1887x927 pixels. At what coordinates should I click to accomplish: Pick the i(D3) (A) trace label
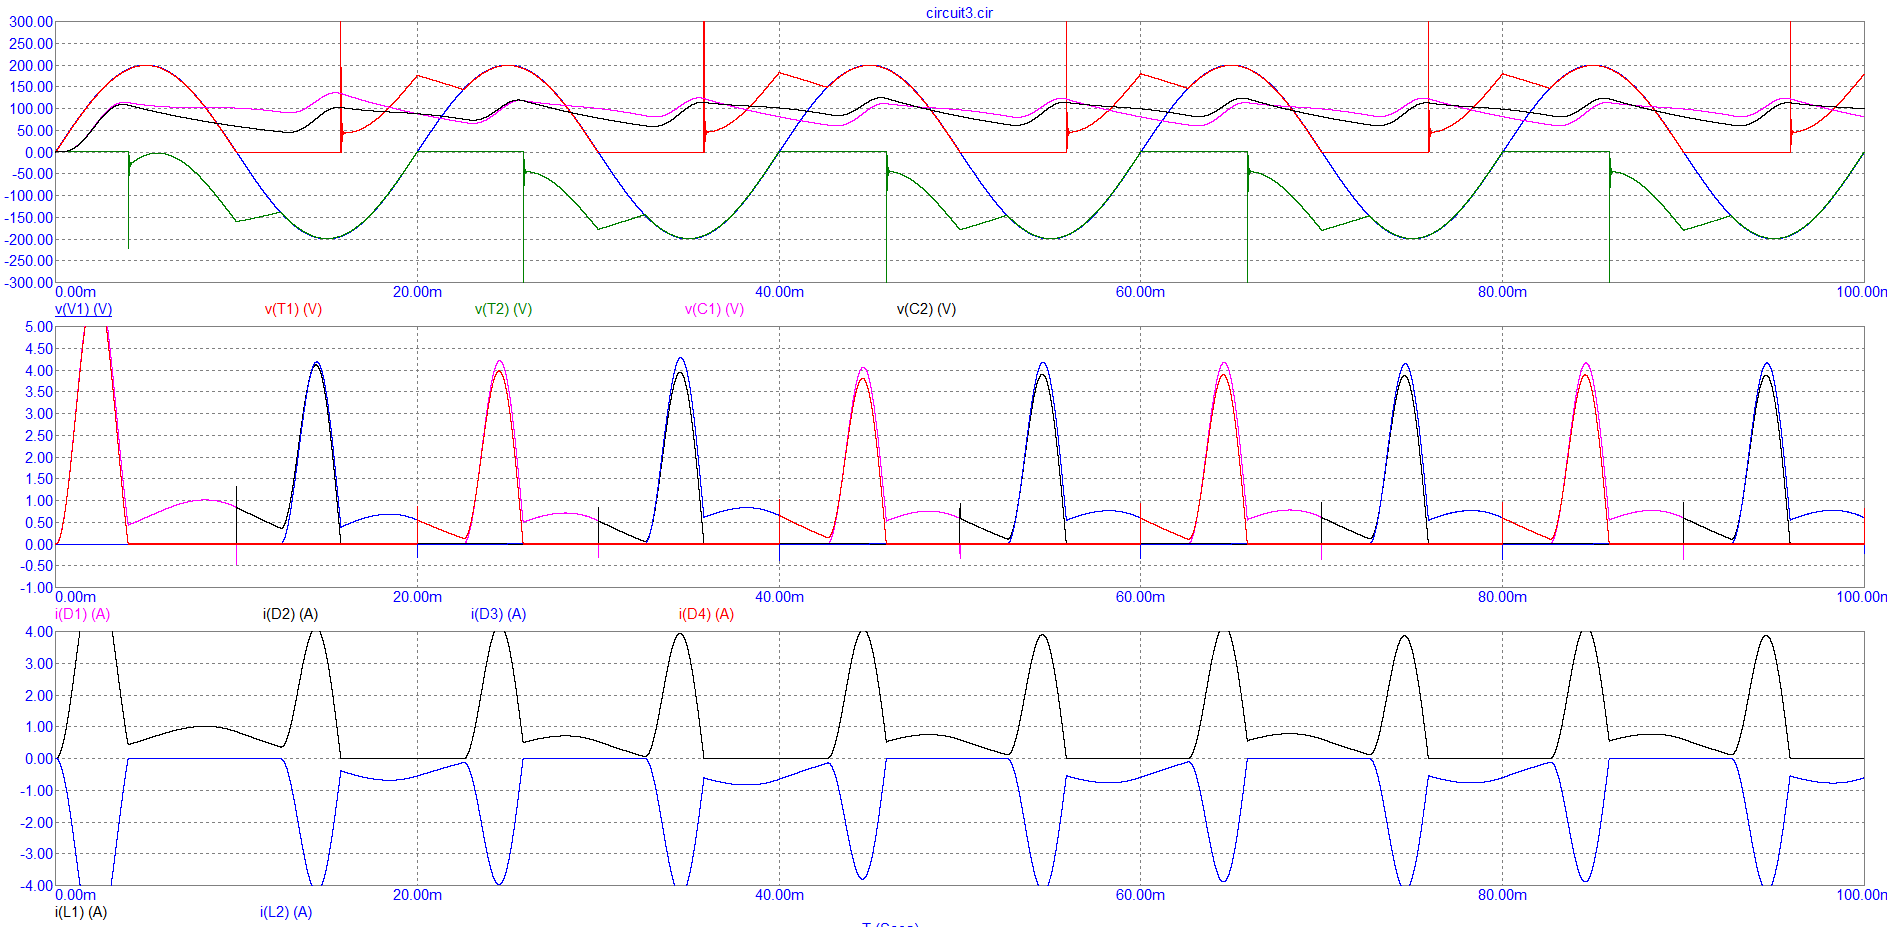coord(498,614)
